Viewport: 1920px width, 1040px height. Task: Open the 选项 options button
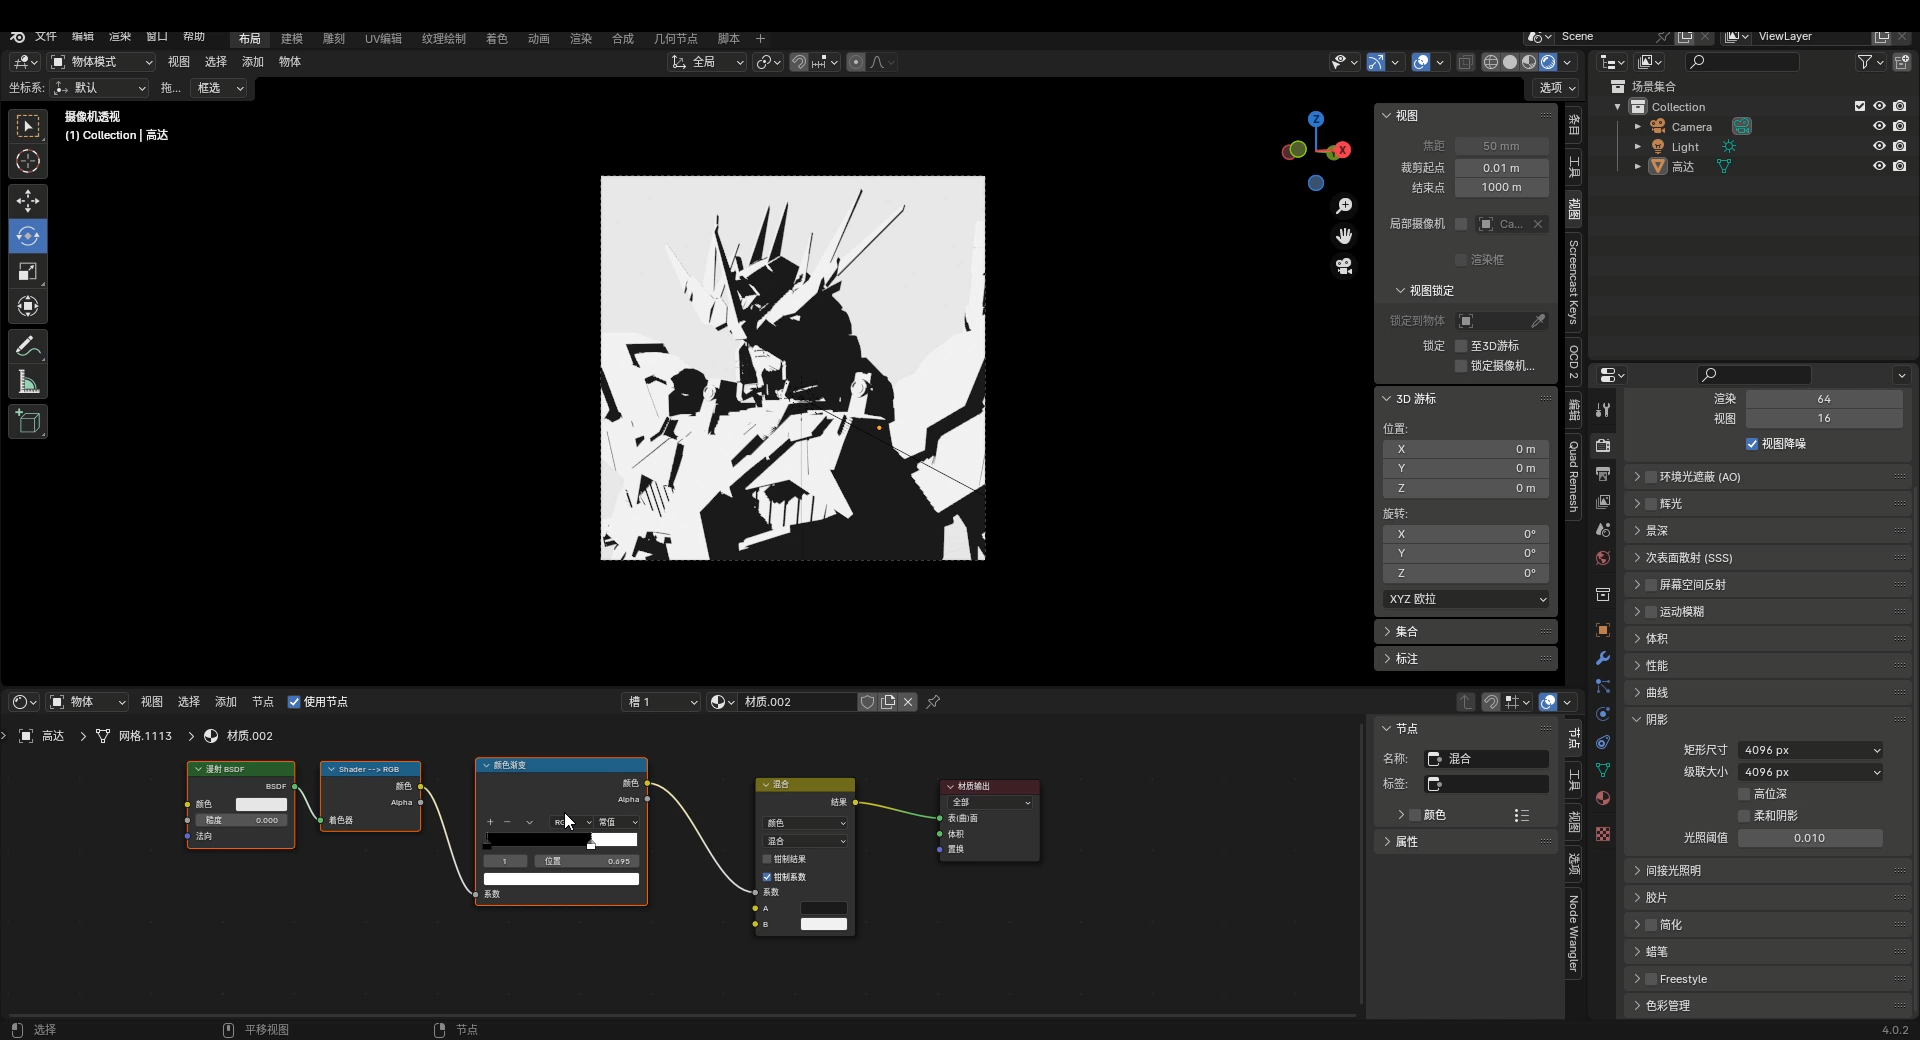click(x=1557, y=88)
